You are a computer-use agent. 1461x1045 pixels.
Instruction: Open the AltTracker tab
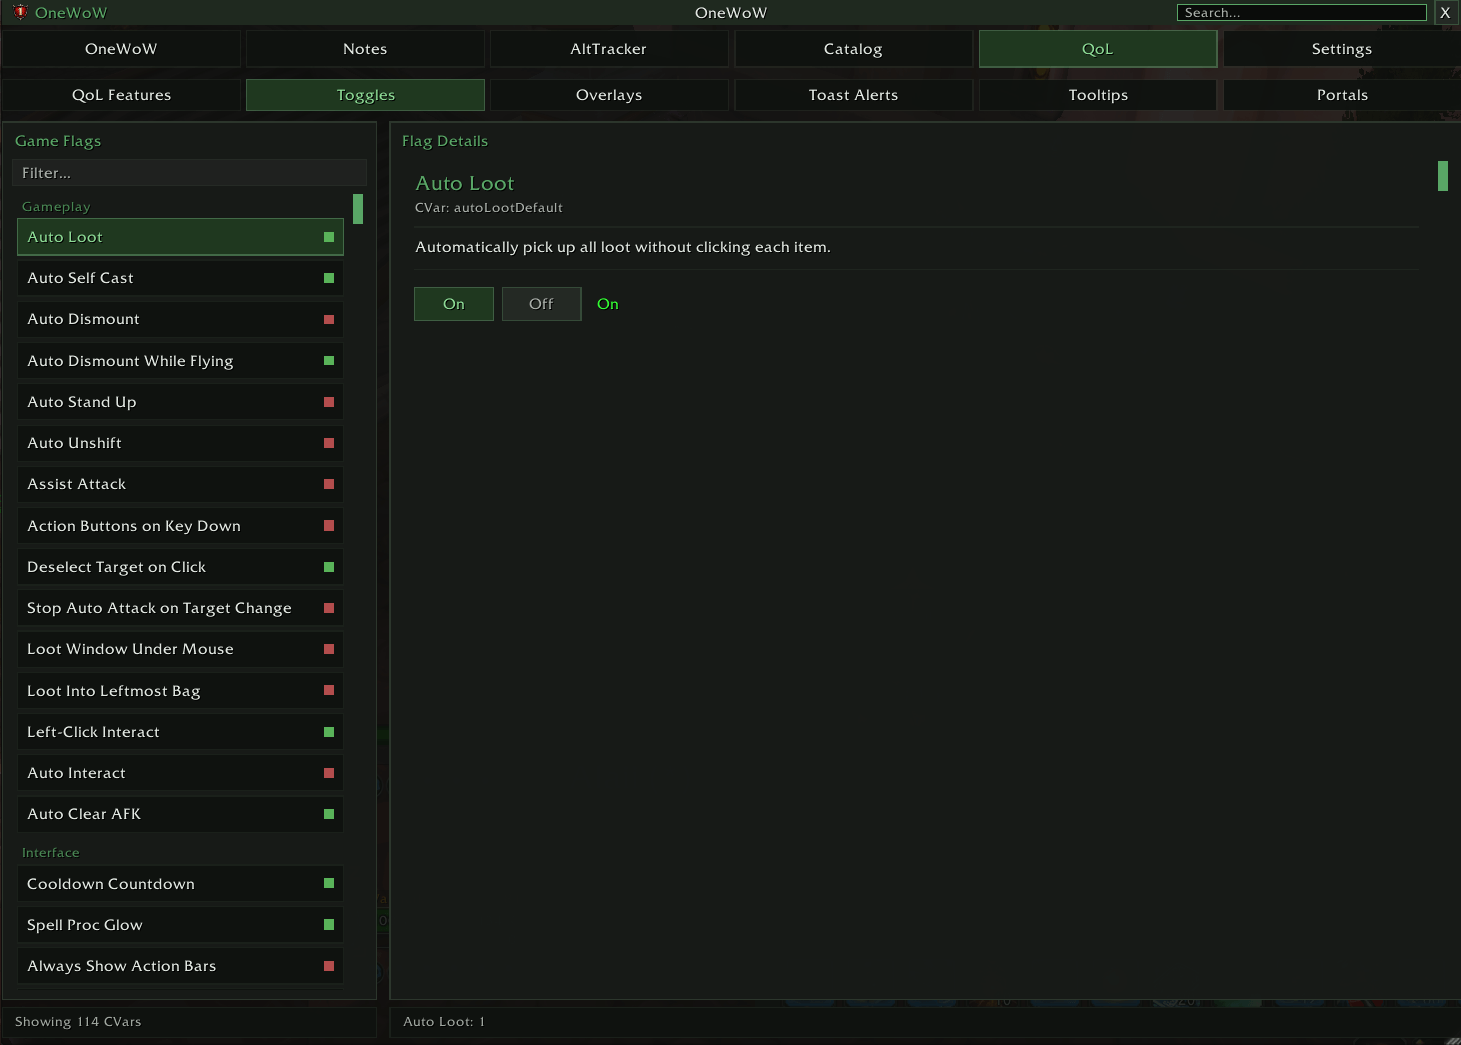pyautogui.click(x=609, y=49)
